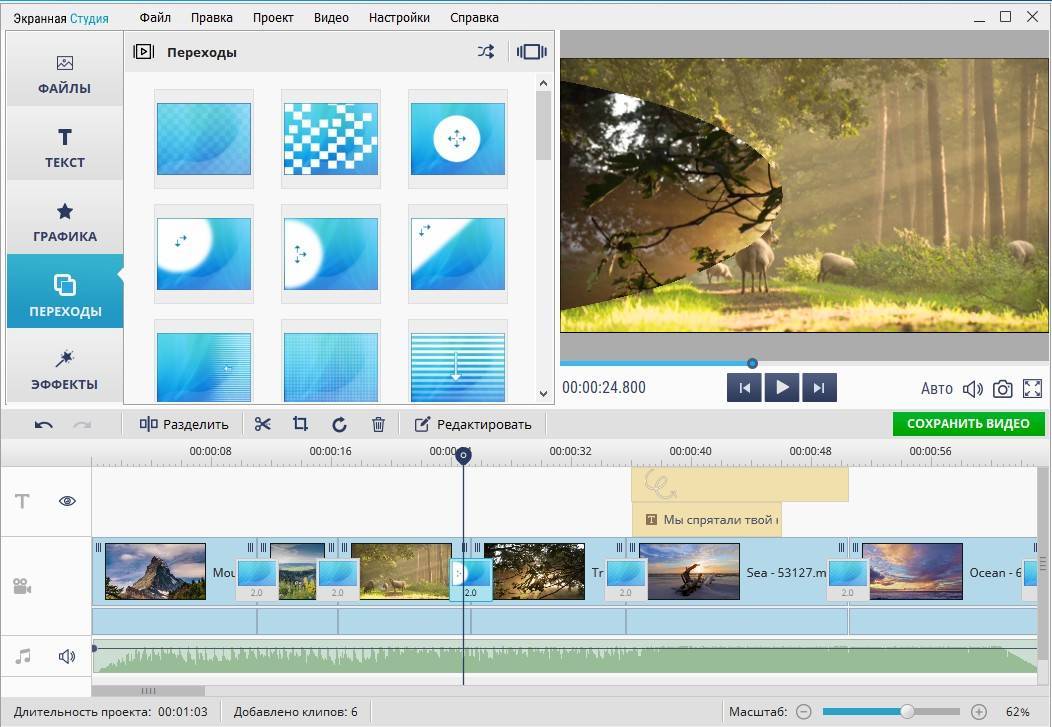Click the scissors cut tool icon
The image size is (1052, 727).
262,424
